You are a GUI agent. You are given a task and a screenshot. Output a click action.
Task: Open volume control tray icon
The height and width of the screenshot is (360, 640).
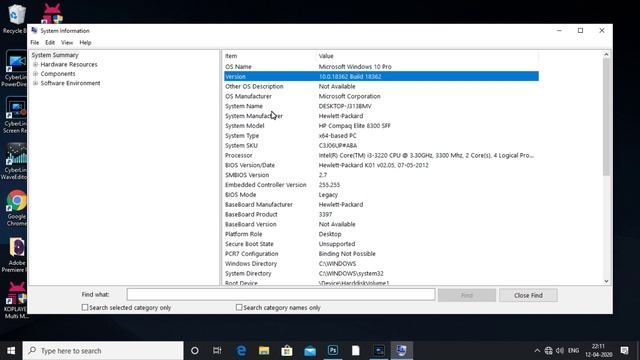[x=560, y=351]
